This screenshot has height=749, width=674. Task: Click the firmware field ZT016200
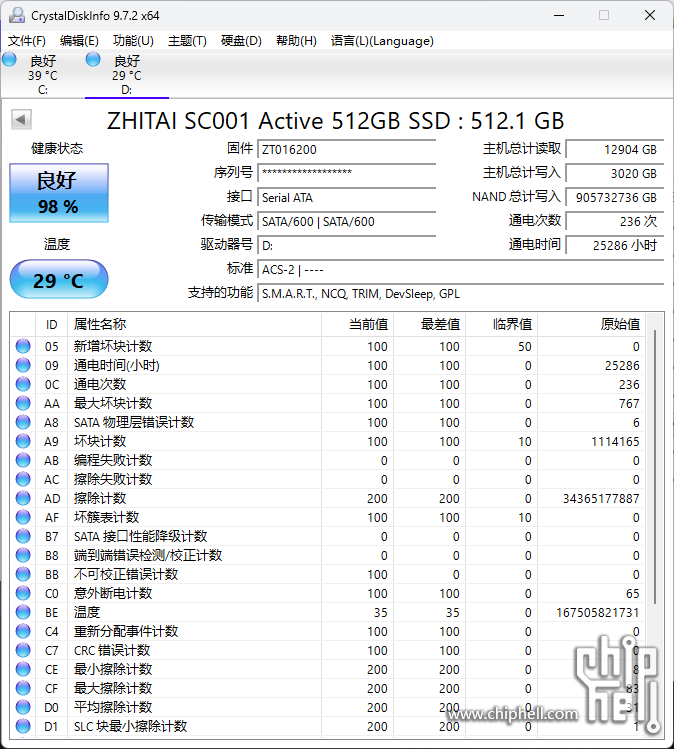coord(347,150)
